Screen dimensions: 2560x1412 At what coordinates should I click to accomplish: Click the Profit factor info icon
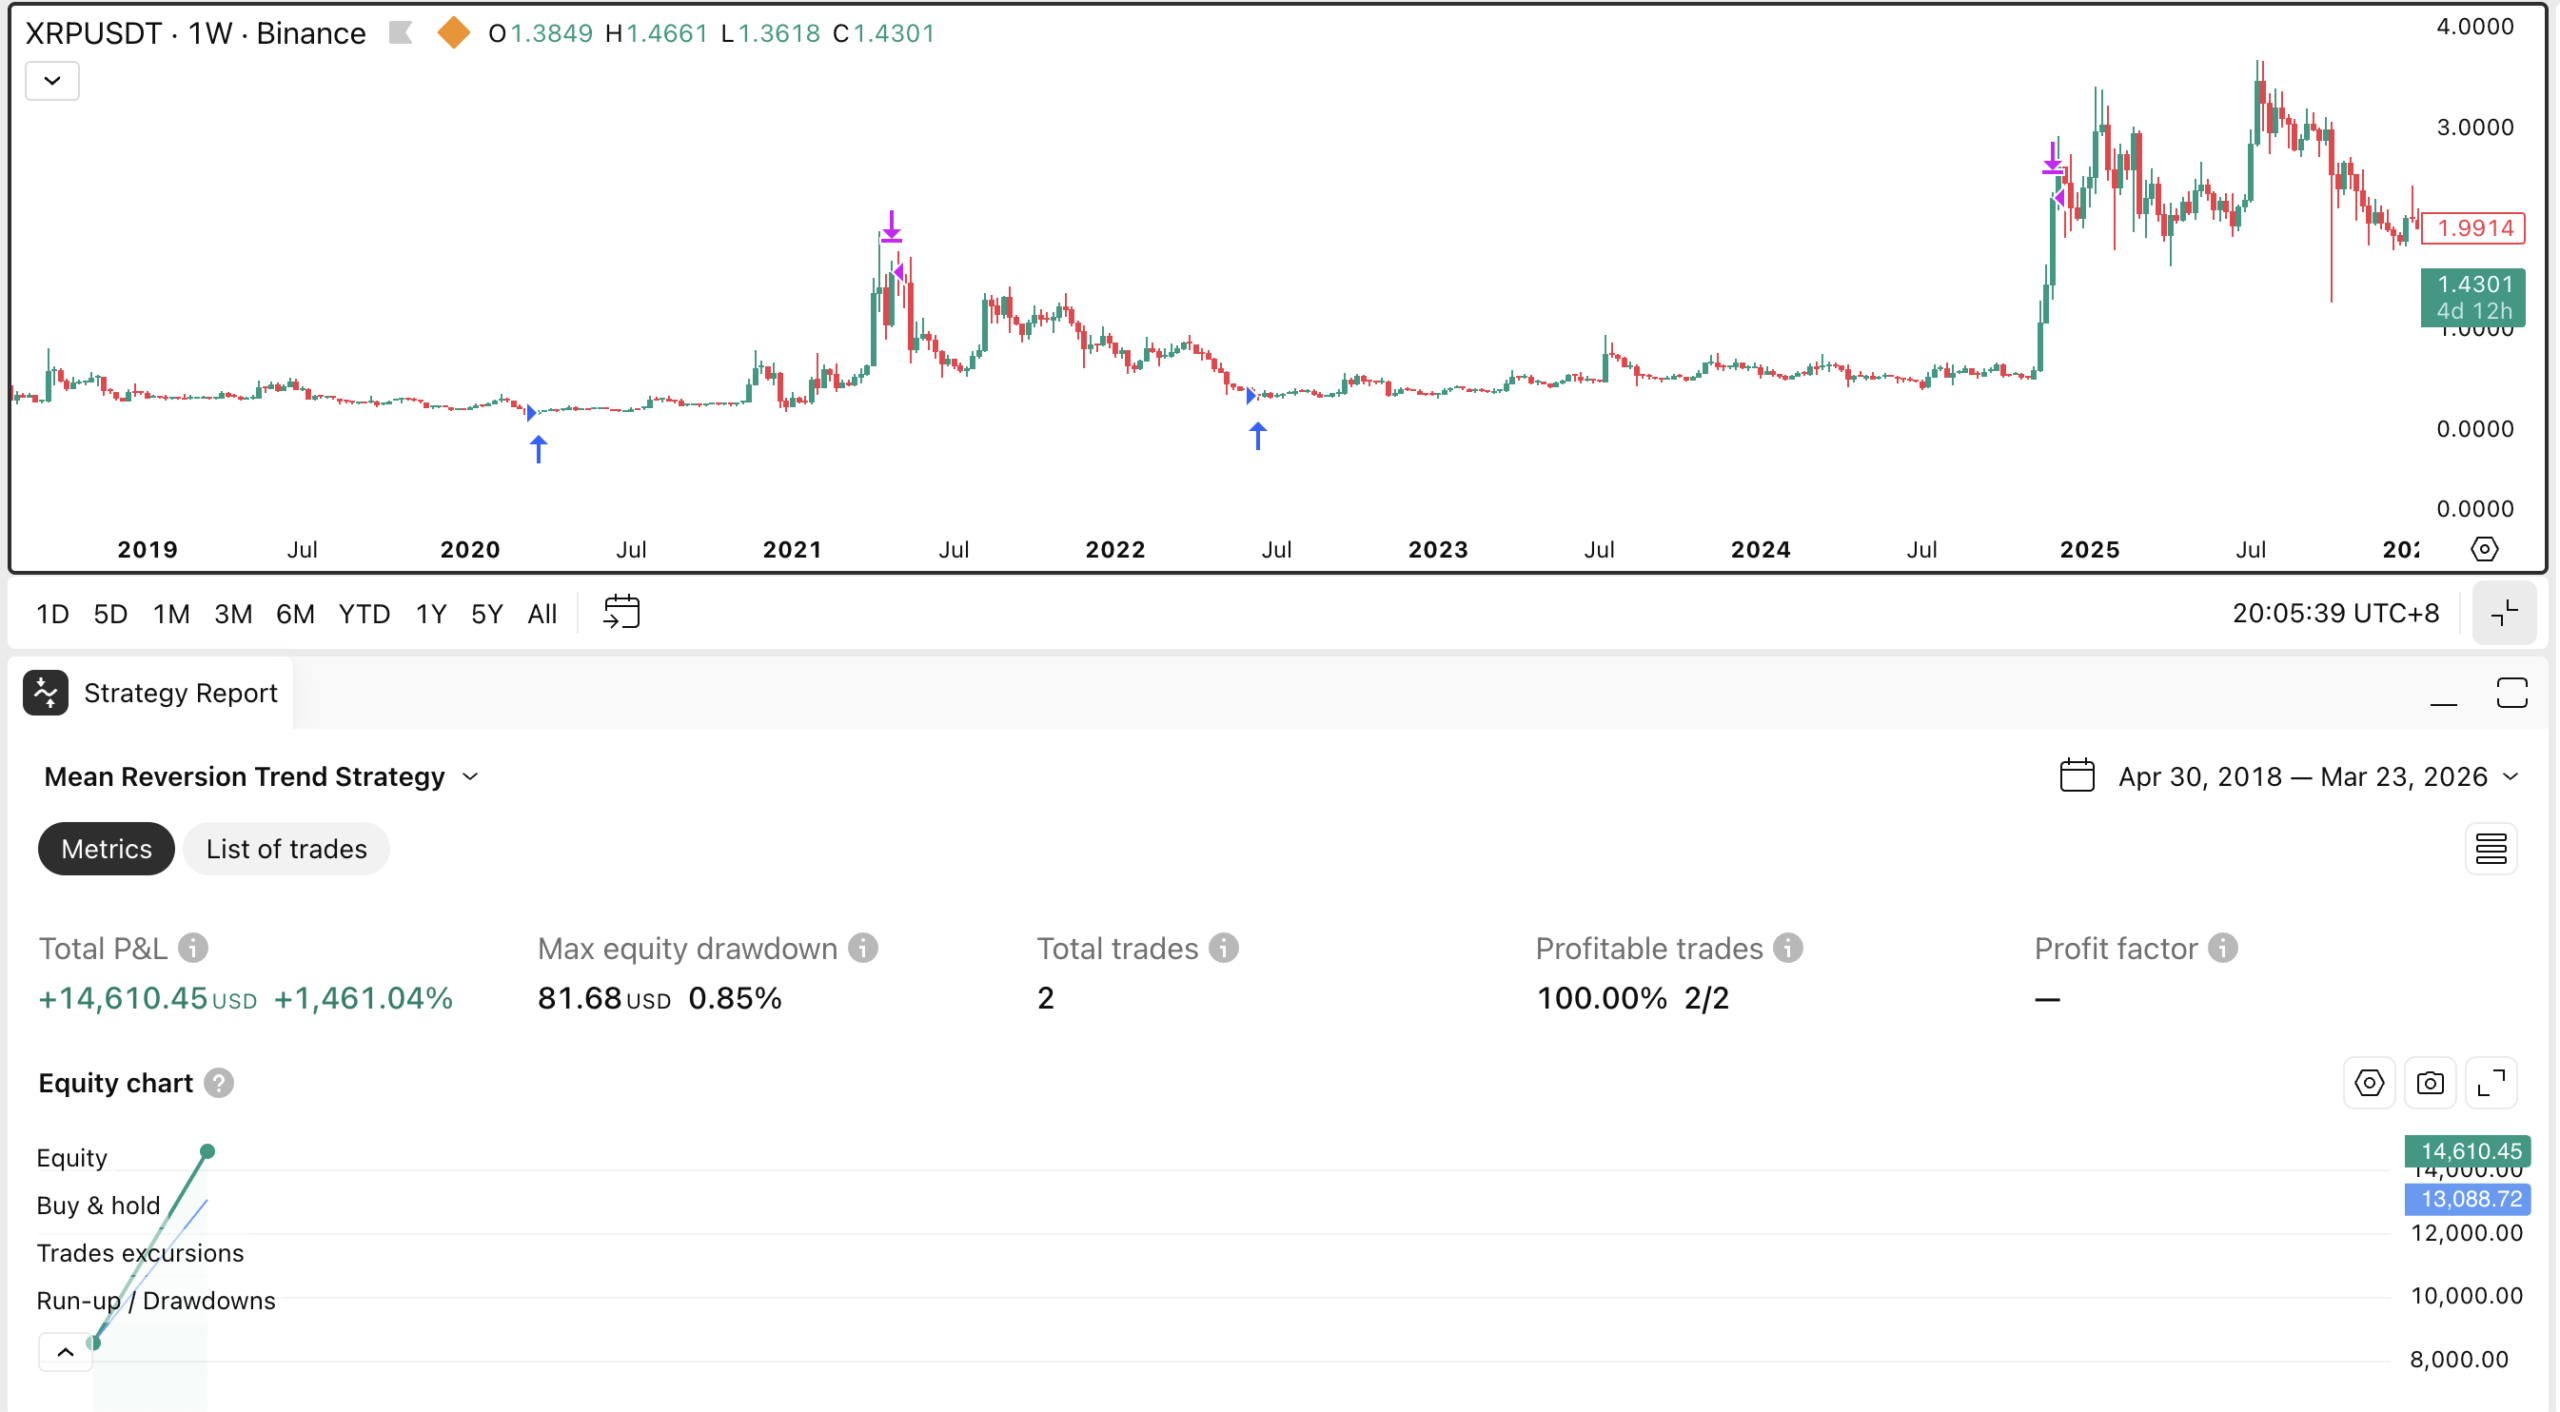(x=2222, y=948)
